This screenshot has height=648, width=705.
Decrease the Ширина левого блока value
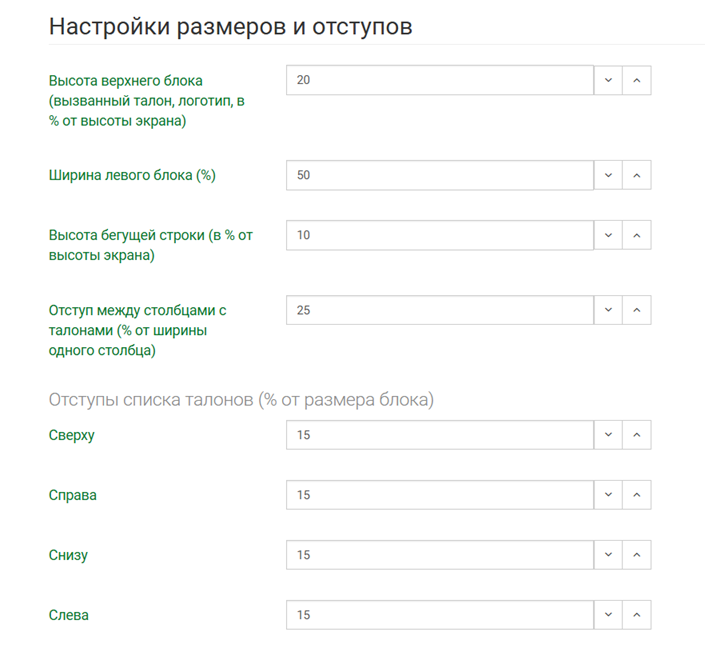click(x=608, y=175)
